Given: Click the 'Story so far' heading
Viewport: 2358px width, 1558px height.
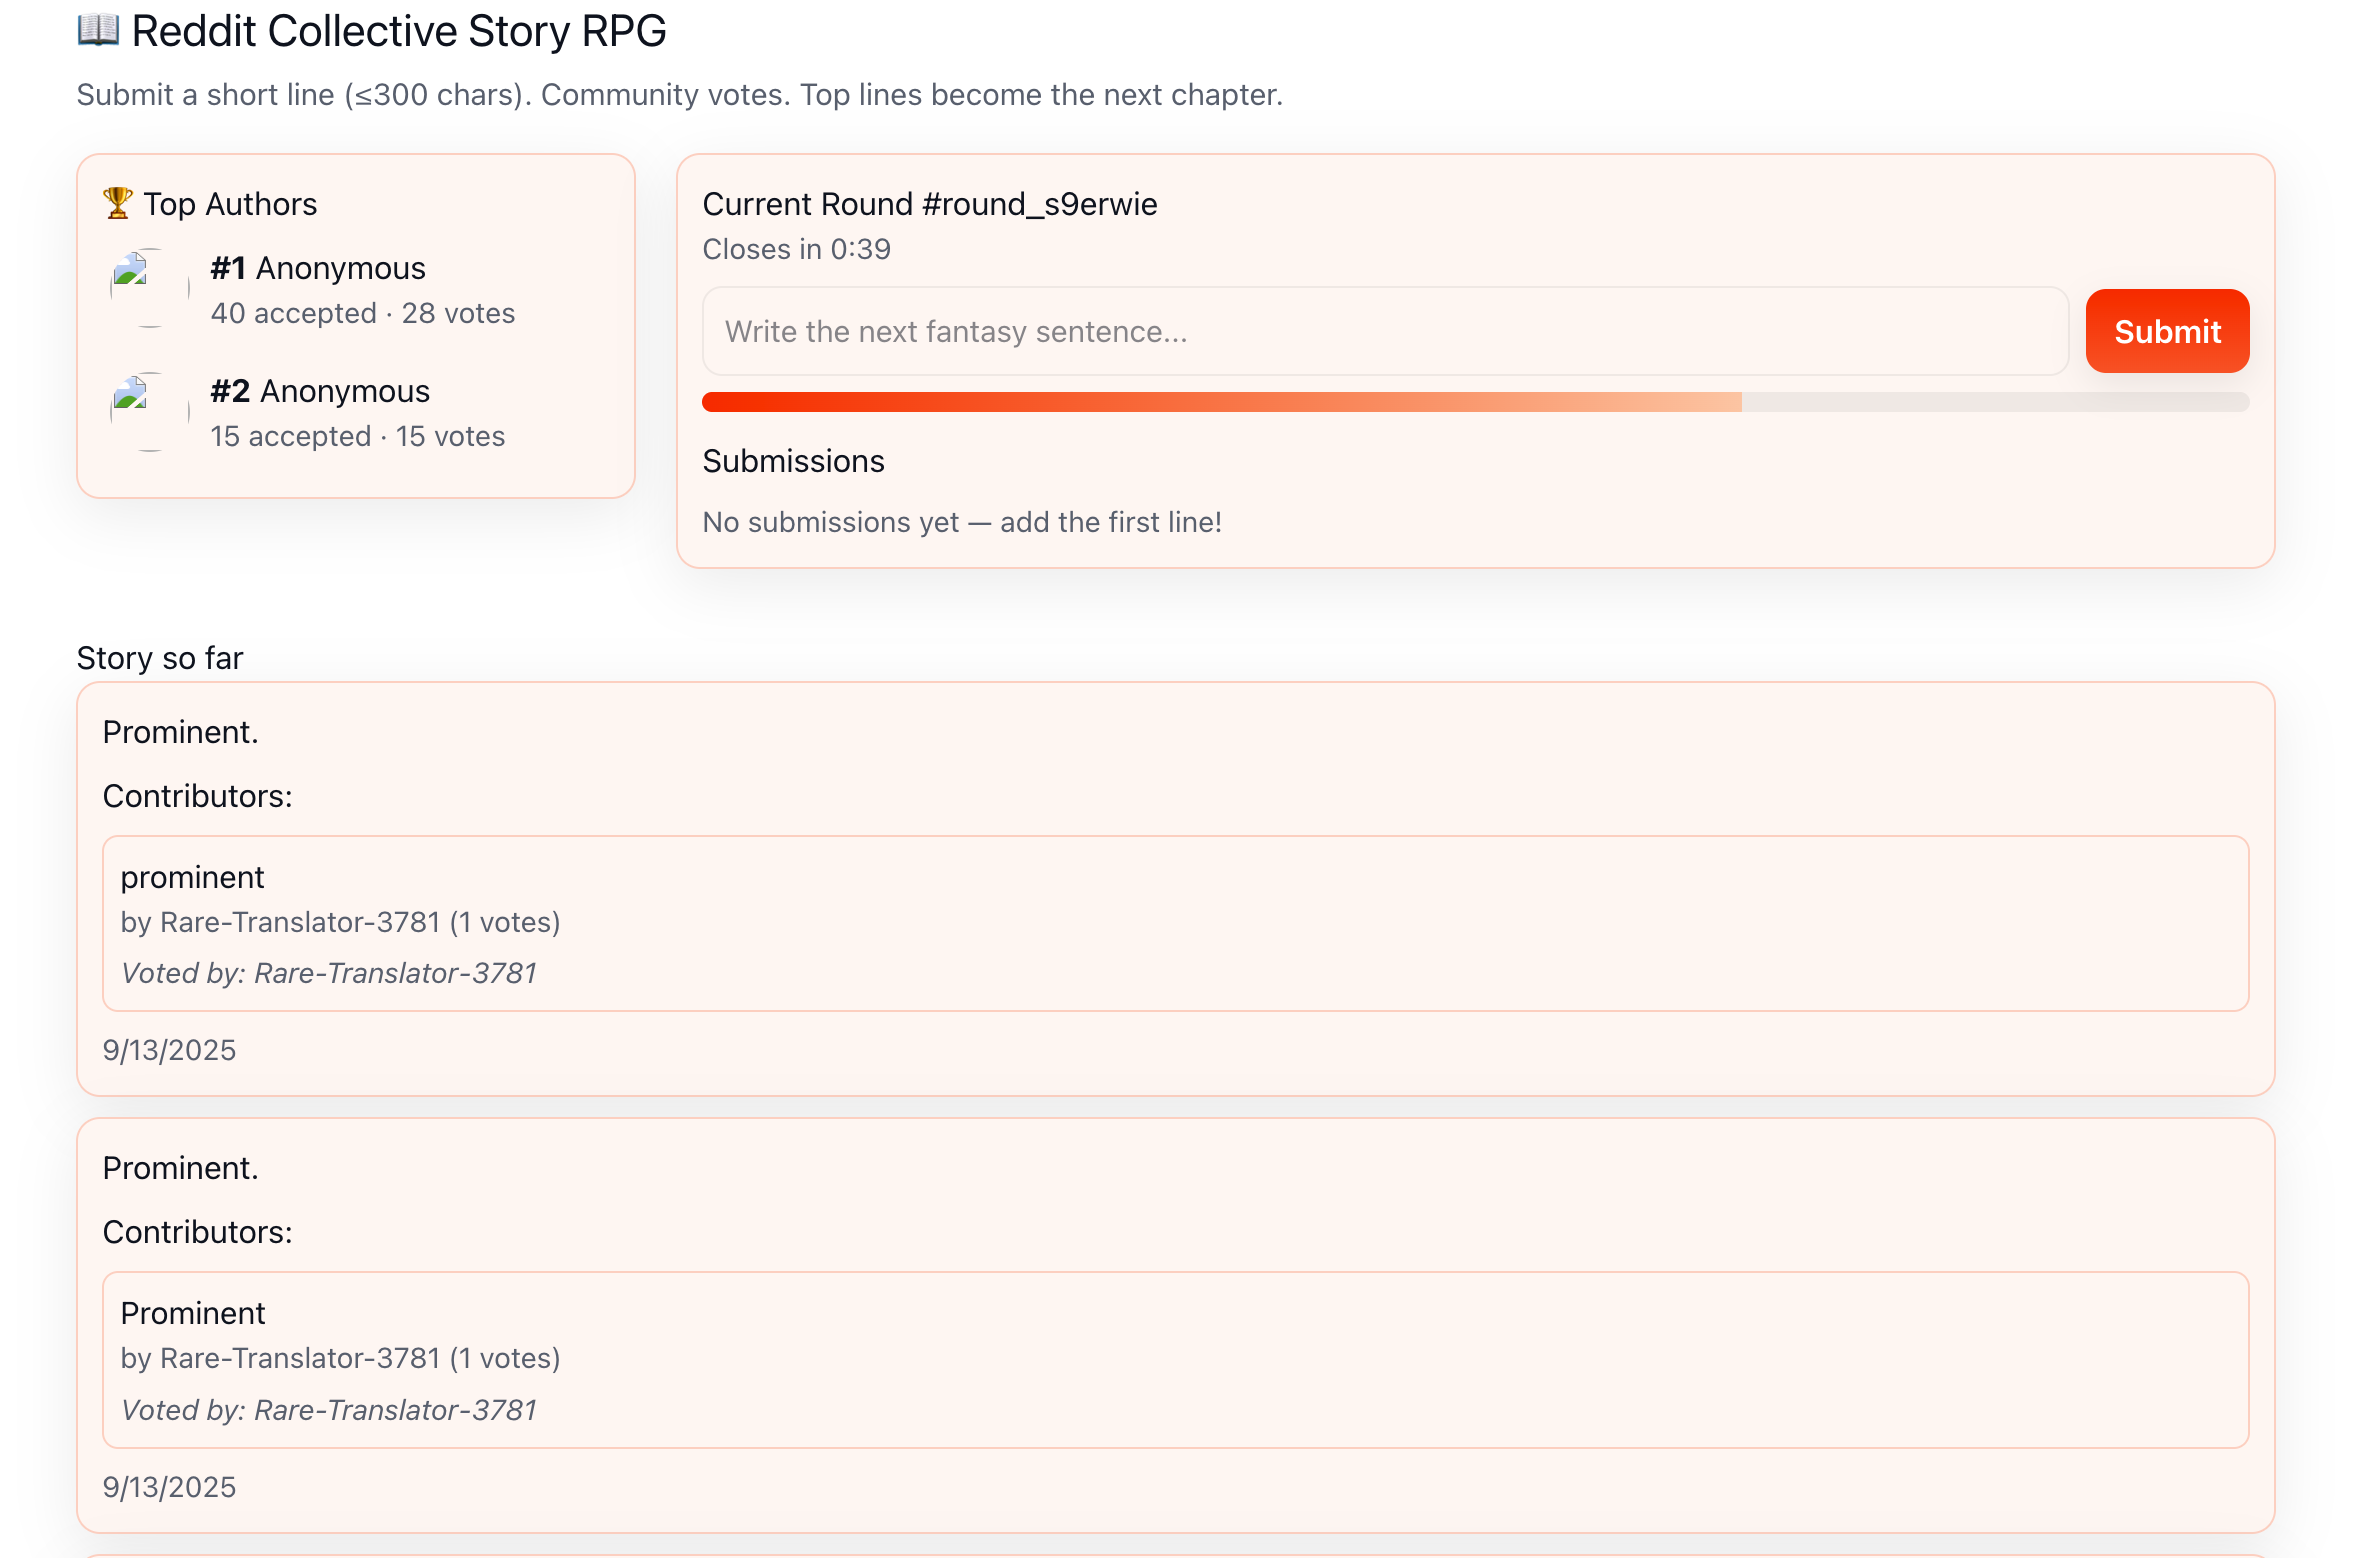Looking at the screenshot, I should click(160, 658).
